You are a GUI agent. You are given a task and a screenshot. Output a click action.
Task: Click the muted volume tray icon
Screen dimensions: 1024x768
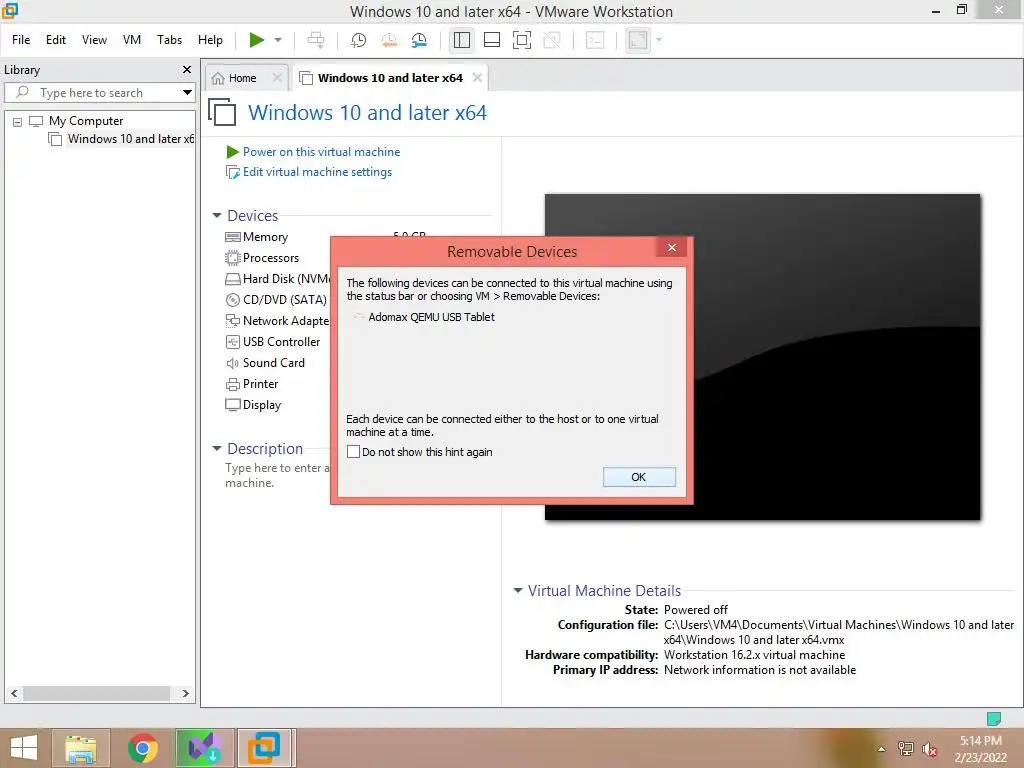pos(930,749)
